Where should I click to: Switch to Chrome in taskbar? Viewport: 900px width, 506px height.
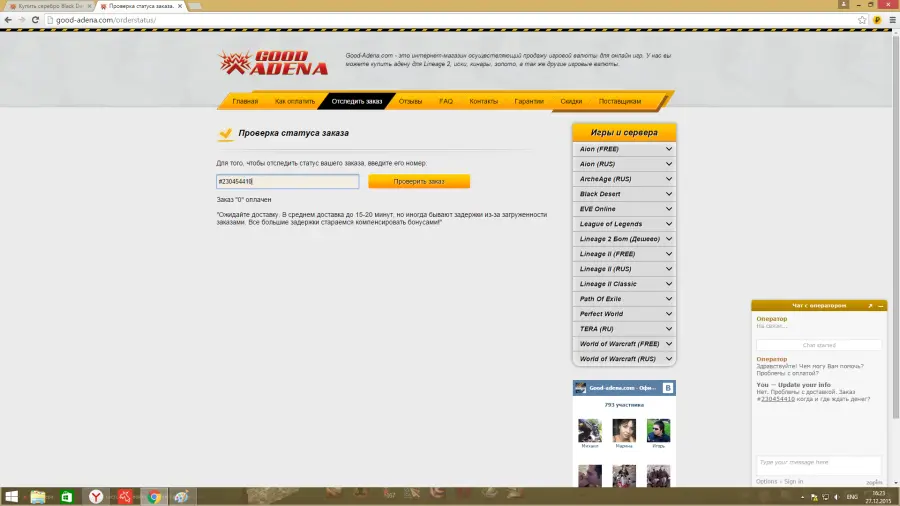154,497
